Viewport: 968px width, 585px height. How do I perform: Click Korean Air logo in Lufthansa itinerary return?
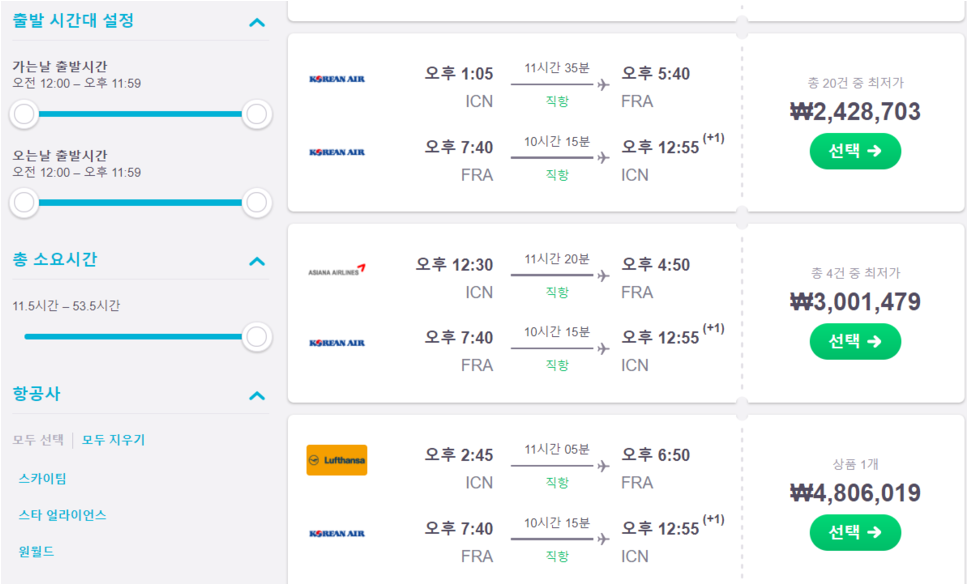337,533
